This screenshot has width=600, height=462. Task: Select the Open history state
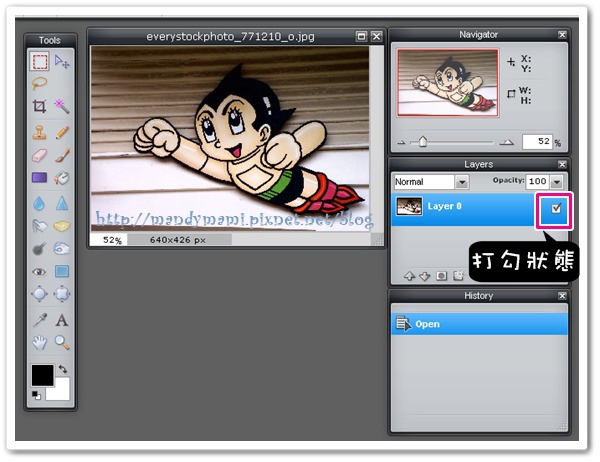pos(479,324)
